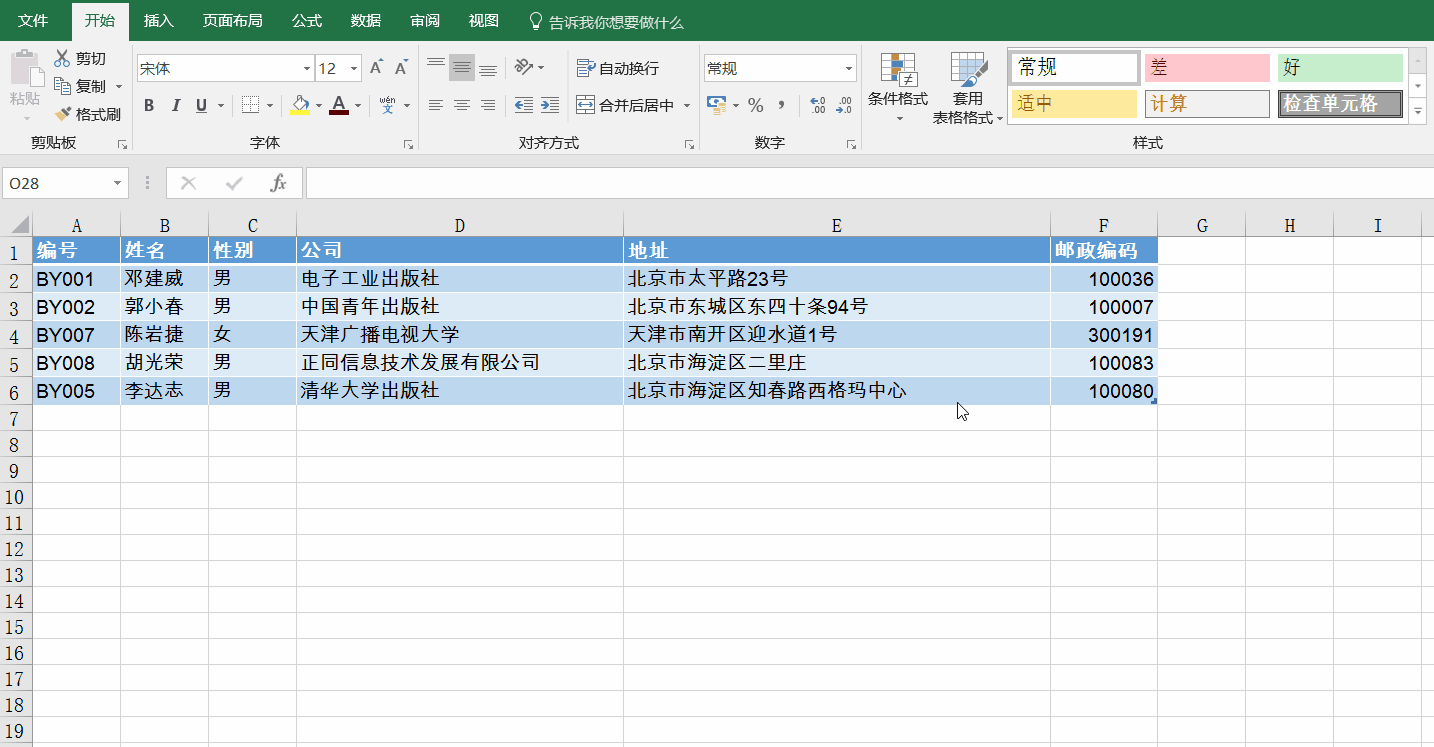Align text right
The height and width of the screenshot is (747, 1434).
coord(488,105)
